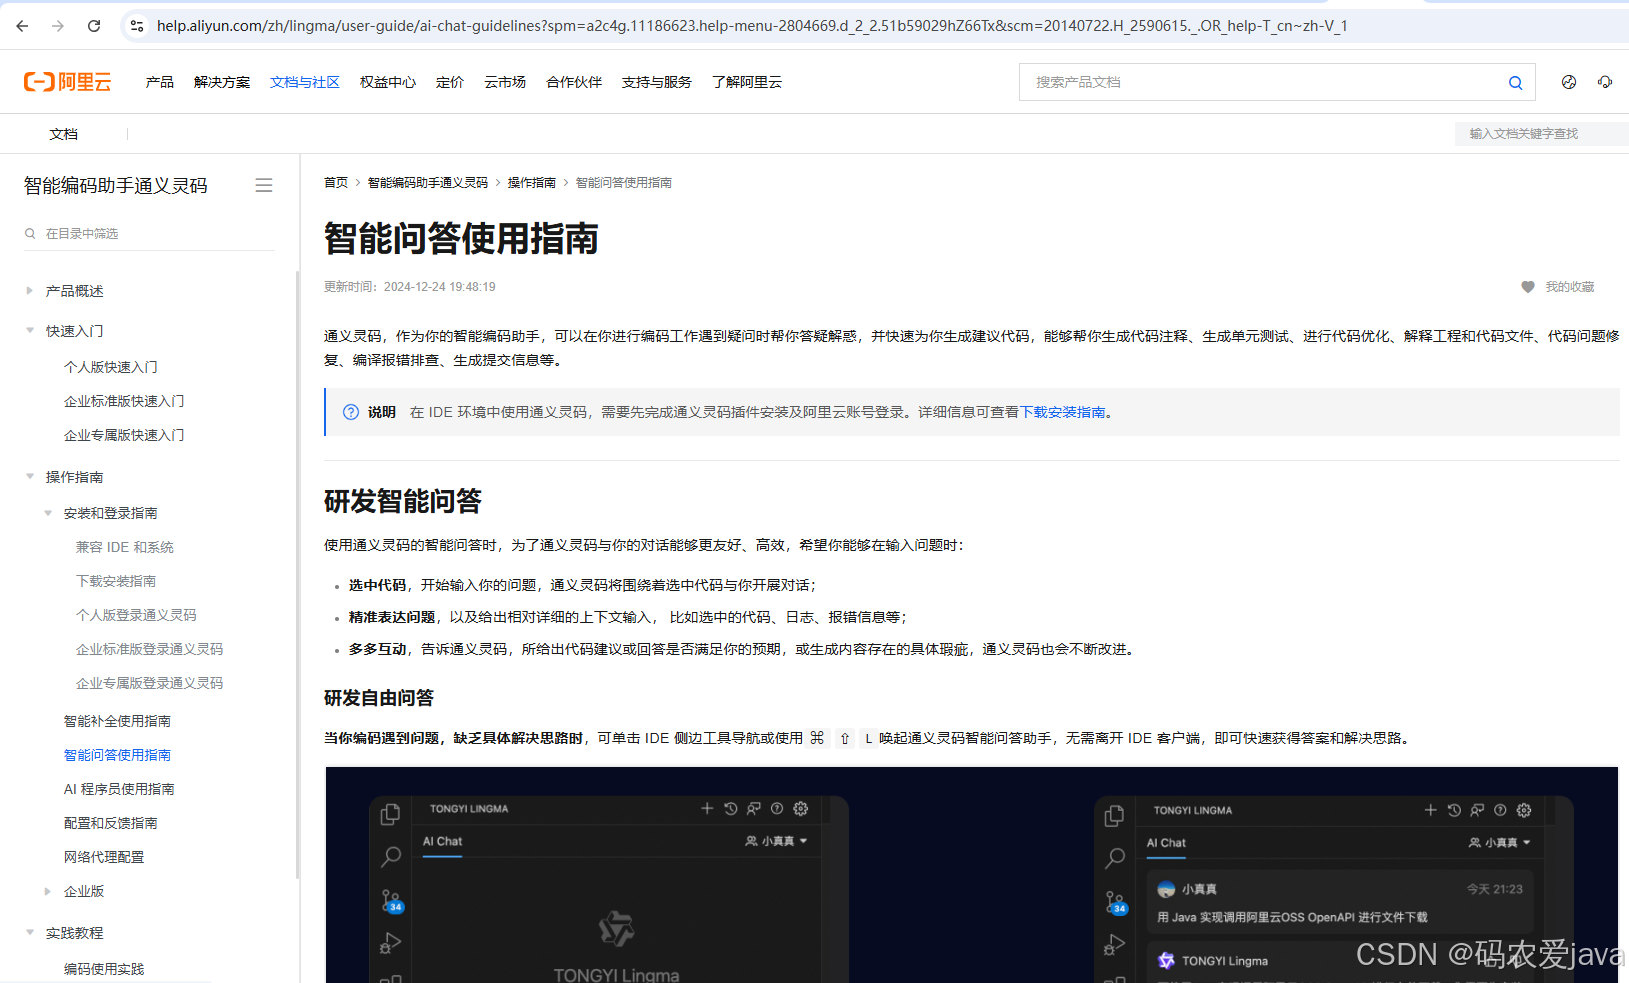This screenshot has width=1629, height=983.
Task: Open 云市场 menu item
Action: point(505,82)
